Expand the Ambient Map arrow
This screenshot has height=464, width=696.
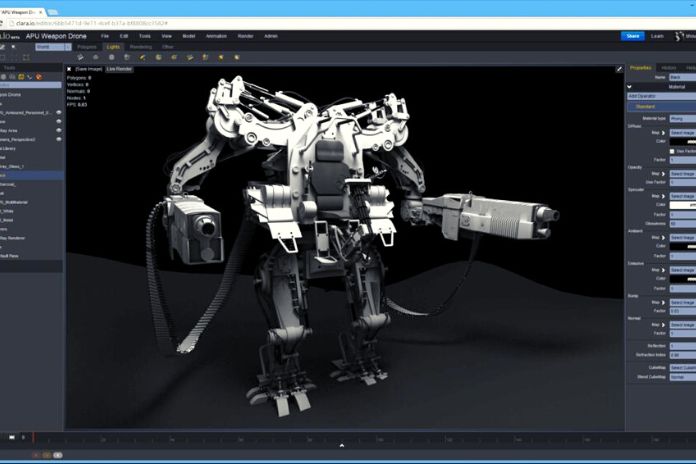pyautogui.click(x=664, y=238)
